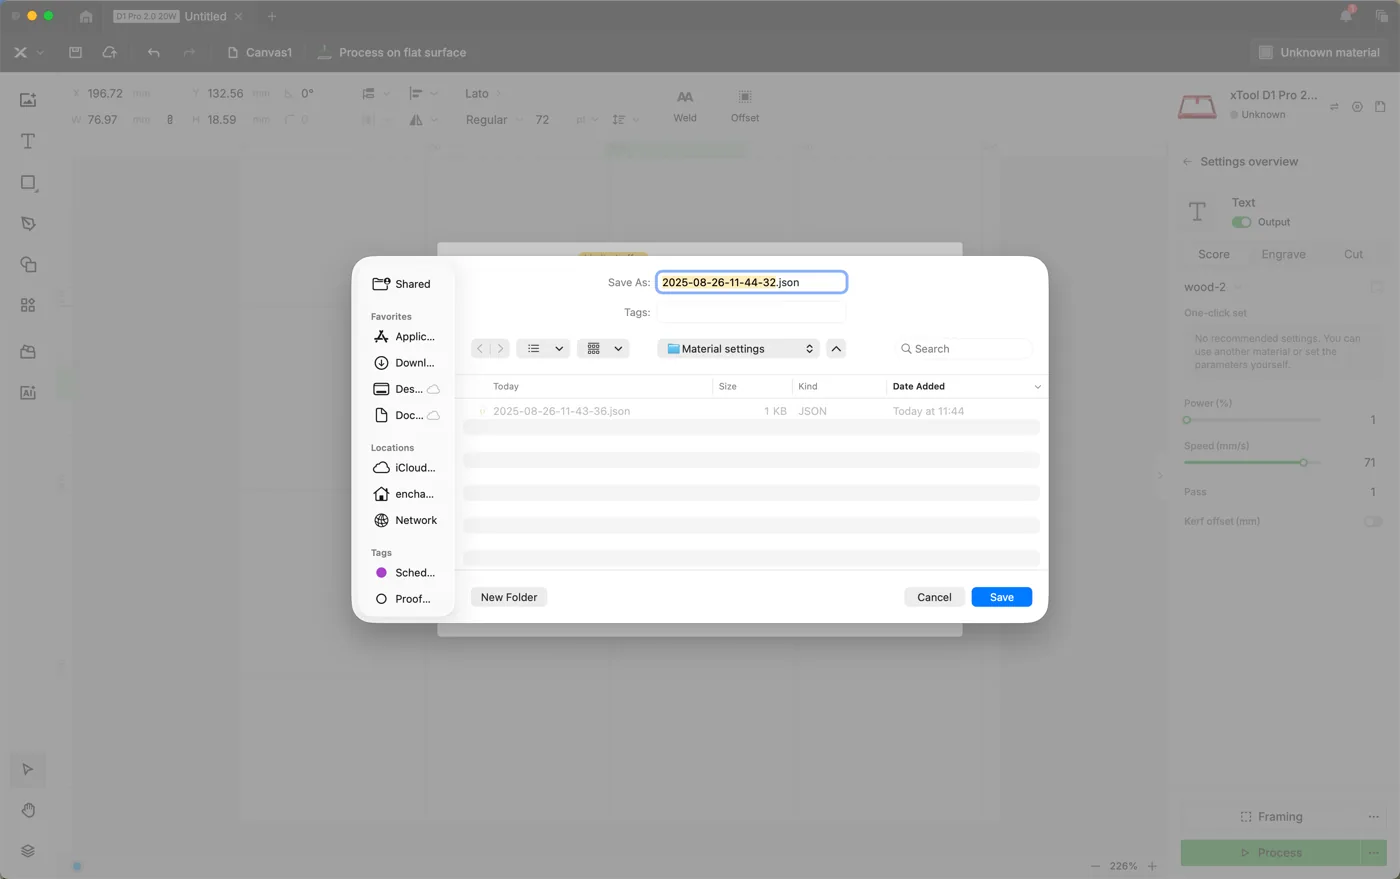Screen dimensions: 1400x879
Task: Select the Hand pan tool
Action: point(28,810)
